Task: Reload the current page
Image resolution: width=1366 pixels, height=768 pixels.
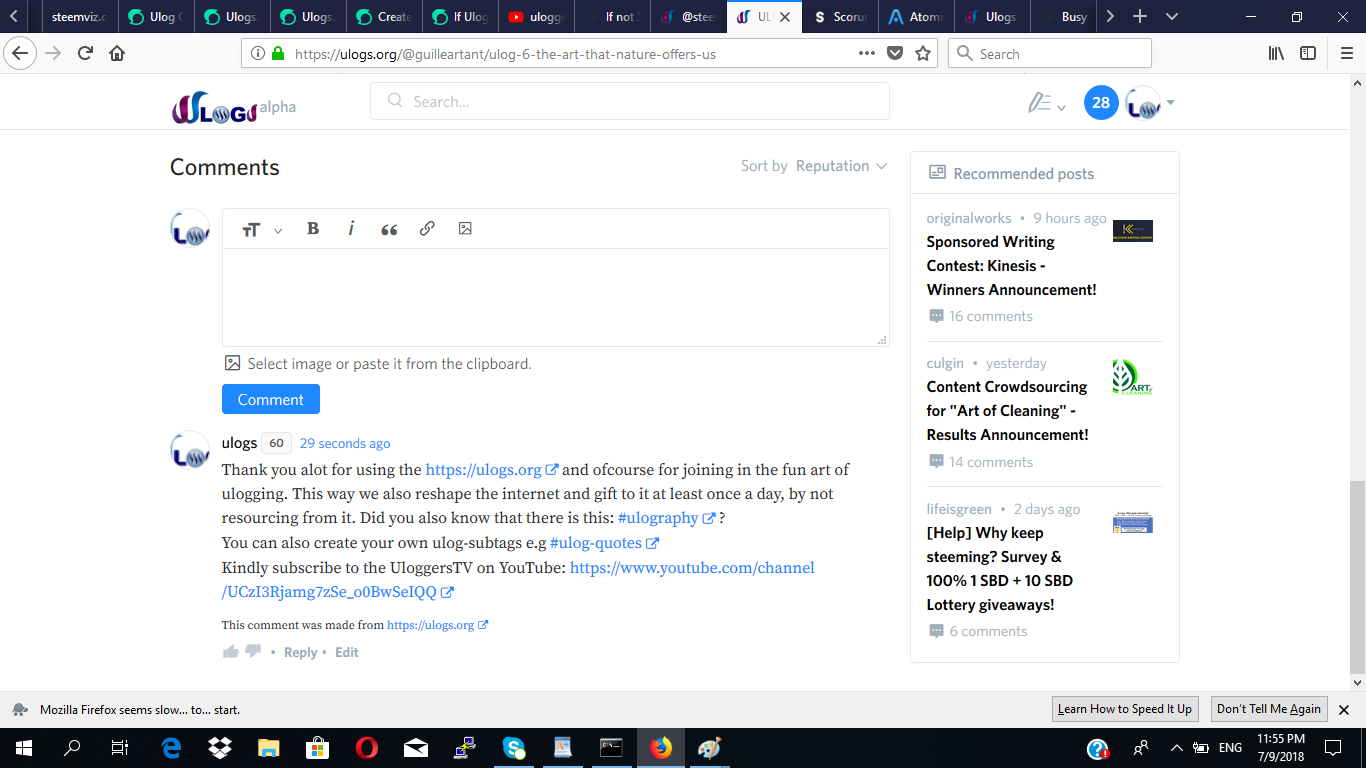Action: coord(85,53)
